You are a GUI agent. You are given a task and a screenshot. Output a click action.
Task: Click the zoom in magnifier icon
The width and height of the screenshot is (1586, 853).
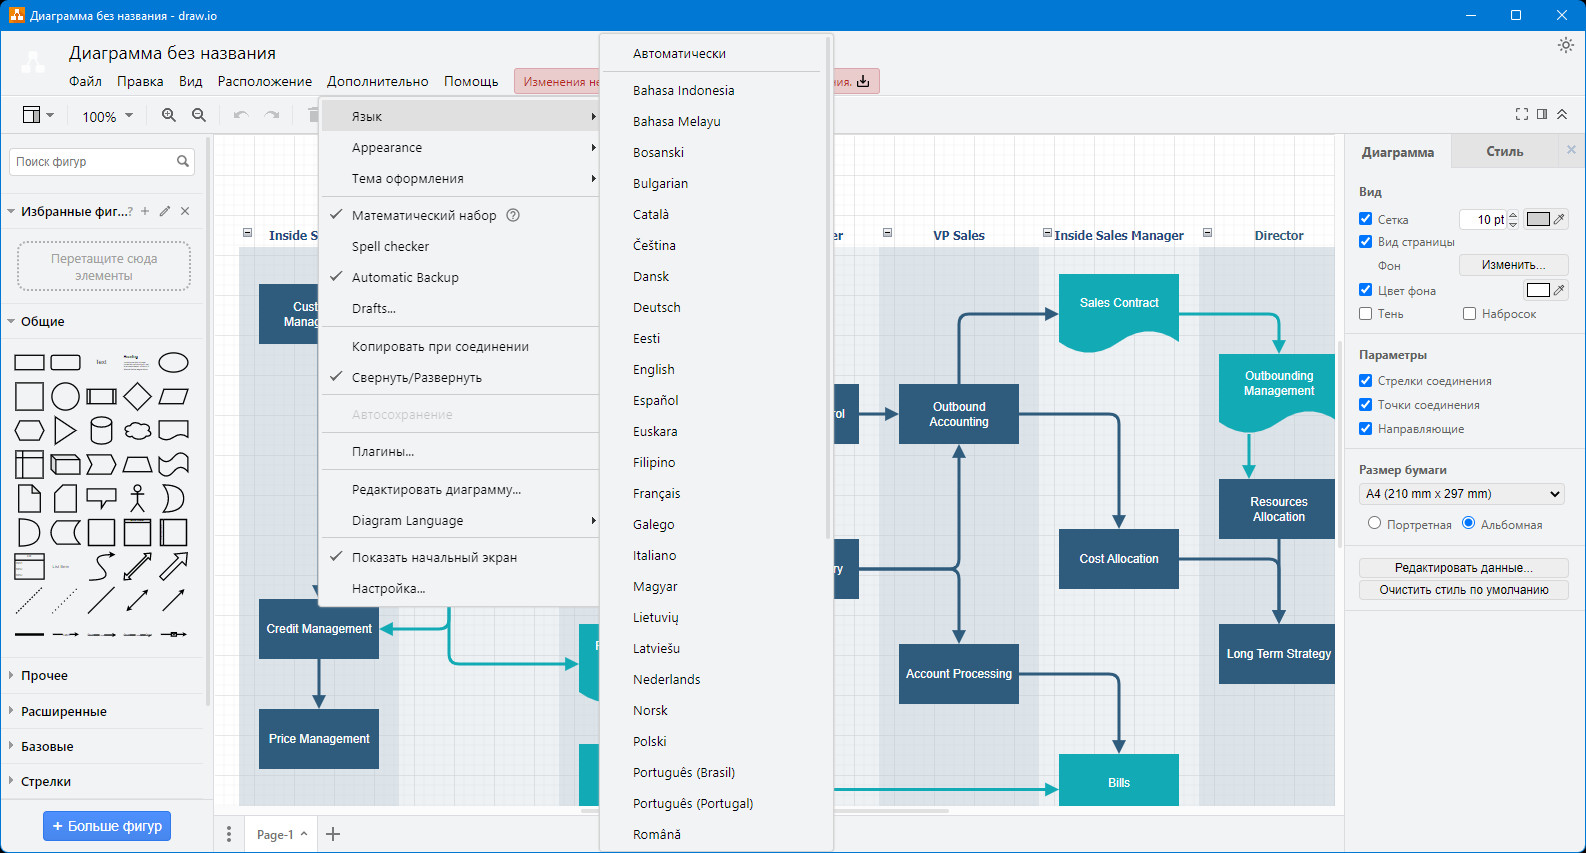coord(169,115)
